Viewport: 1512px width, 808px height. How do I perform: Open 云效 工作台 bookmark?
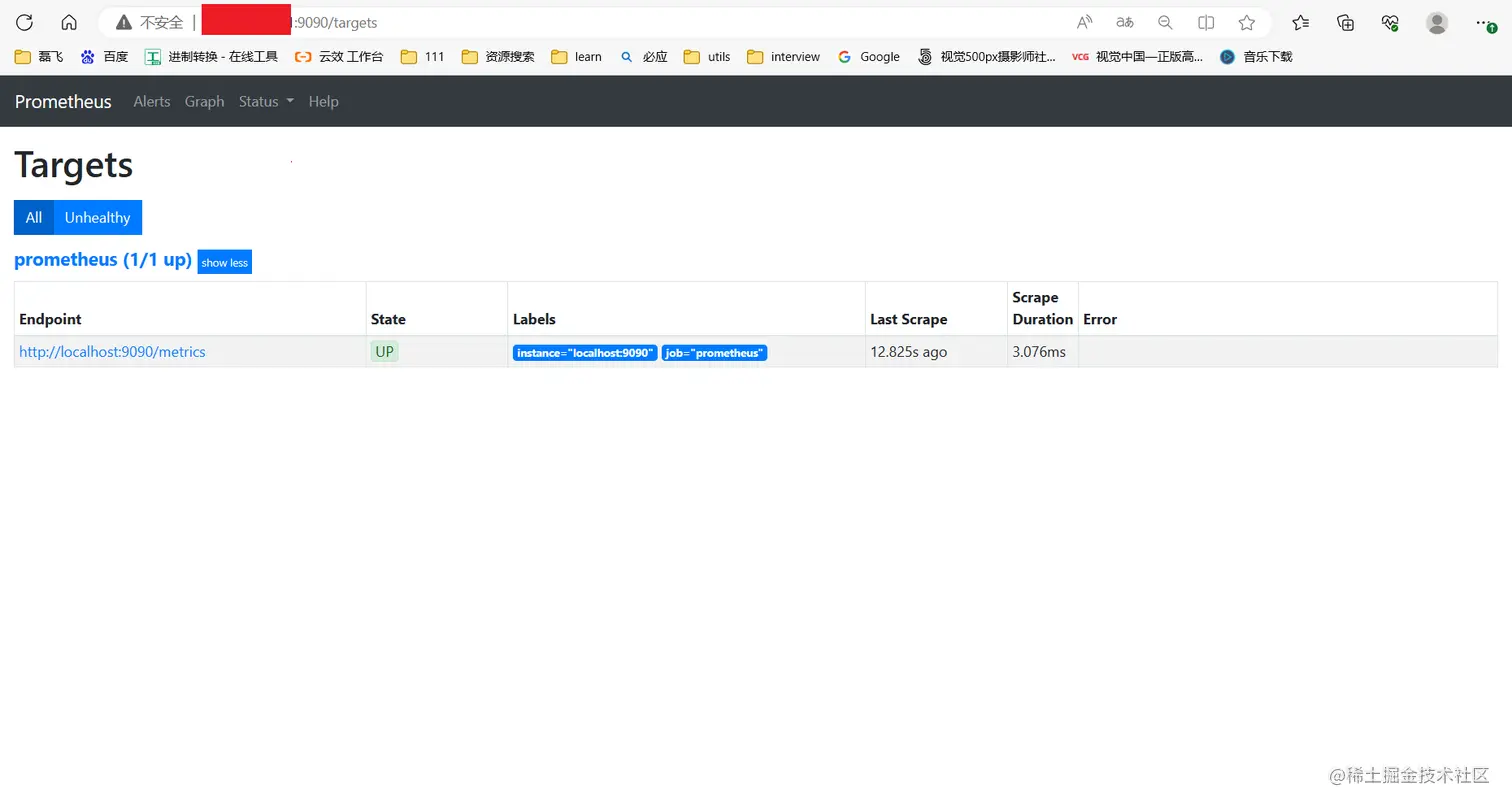(x=339, y=57)
